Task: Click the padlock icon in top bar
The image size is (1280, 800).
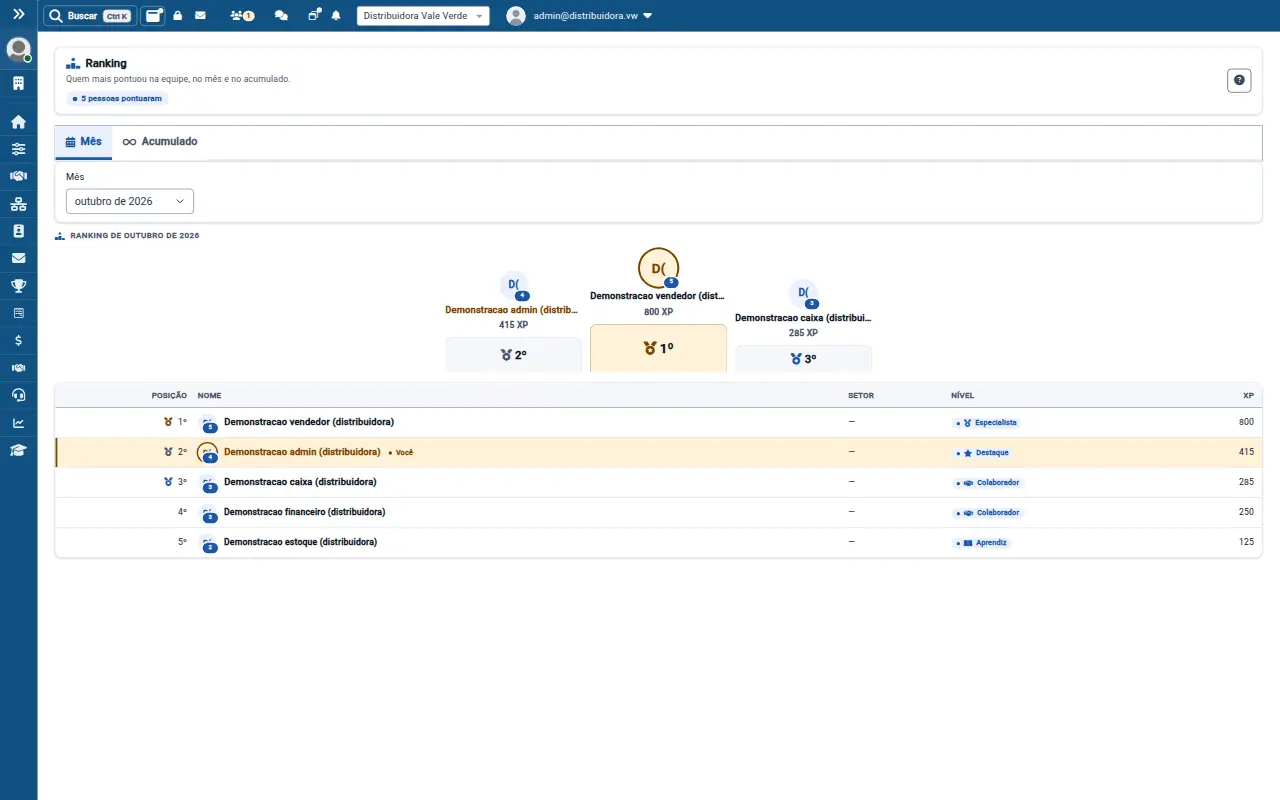Action: tap(178, 16)
